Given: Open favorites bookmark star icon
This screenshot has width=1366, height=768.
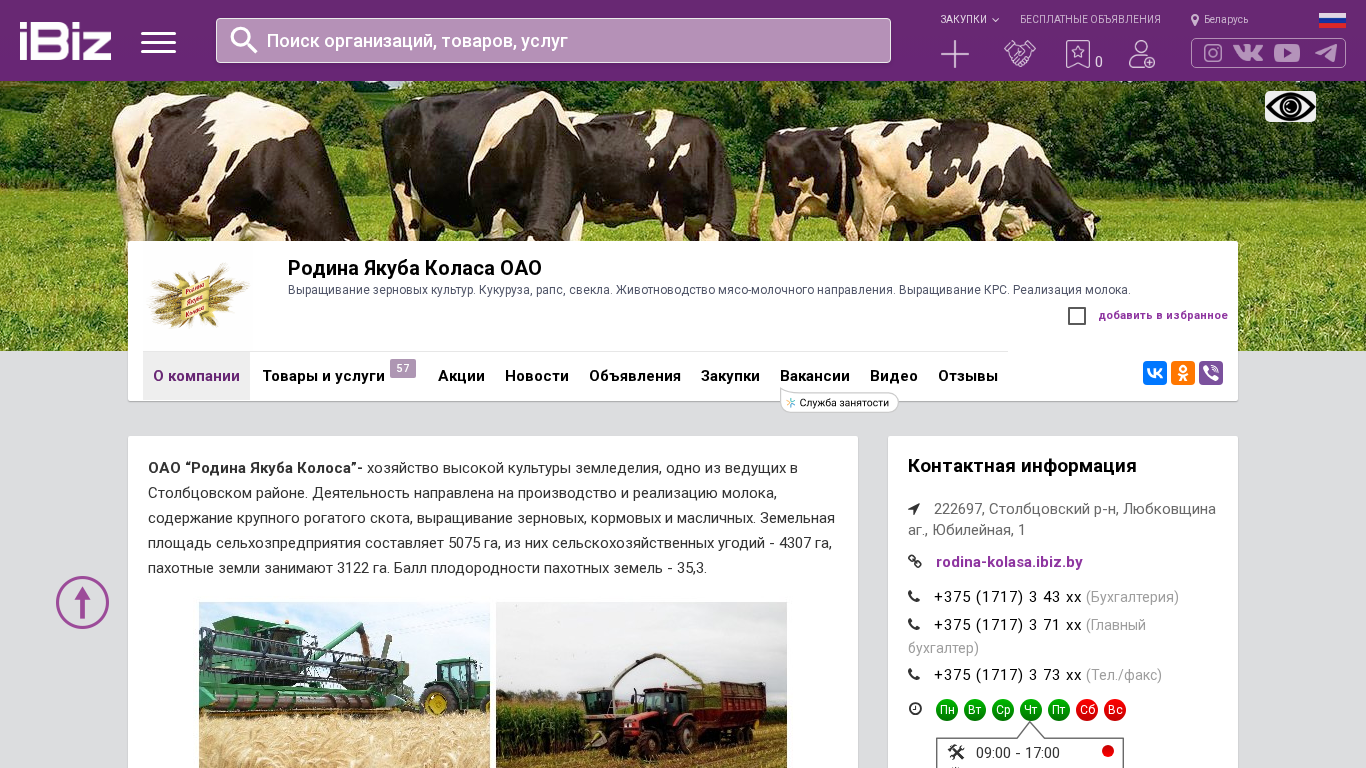Looking at the screenshot, I should click(1078, 54).
